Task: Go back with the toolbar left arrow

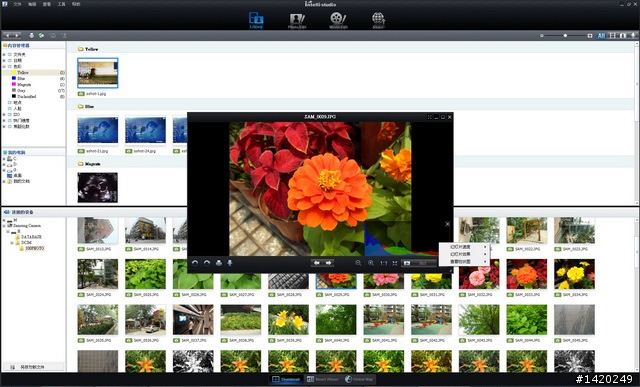Action: (7, 36)
